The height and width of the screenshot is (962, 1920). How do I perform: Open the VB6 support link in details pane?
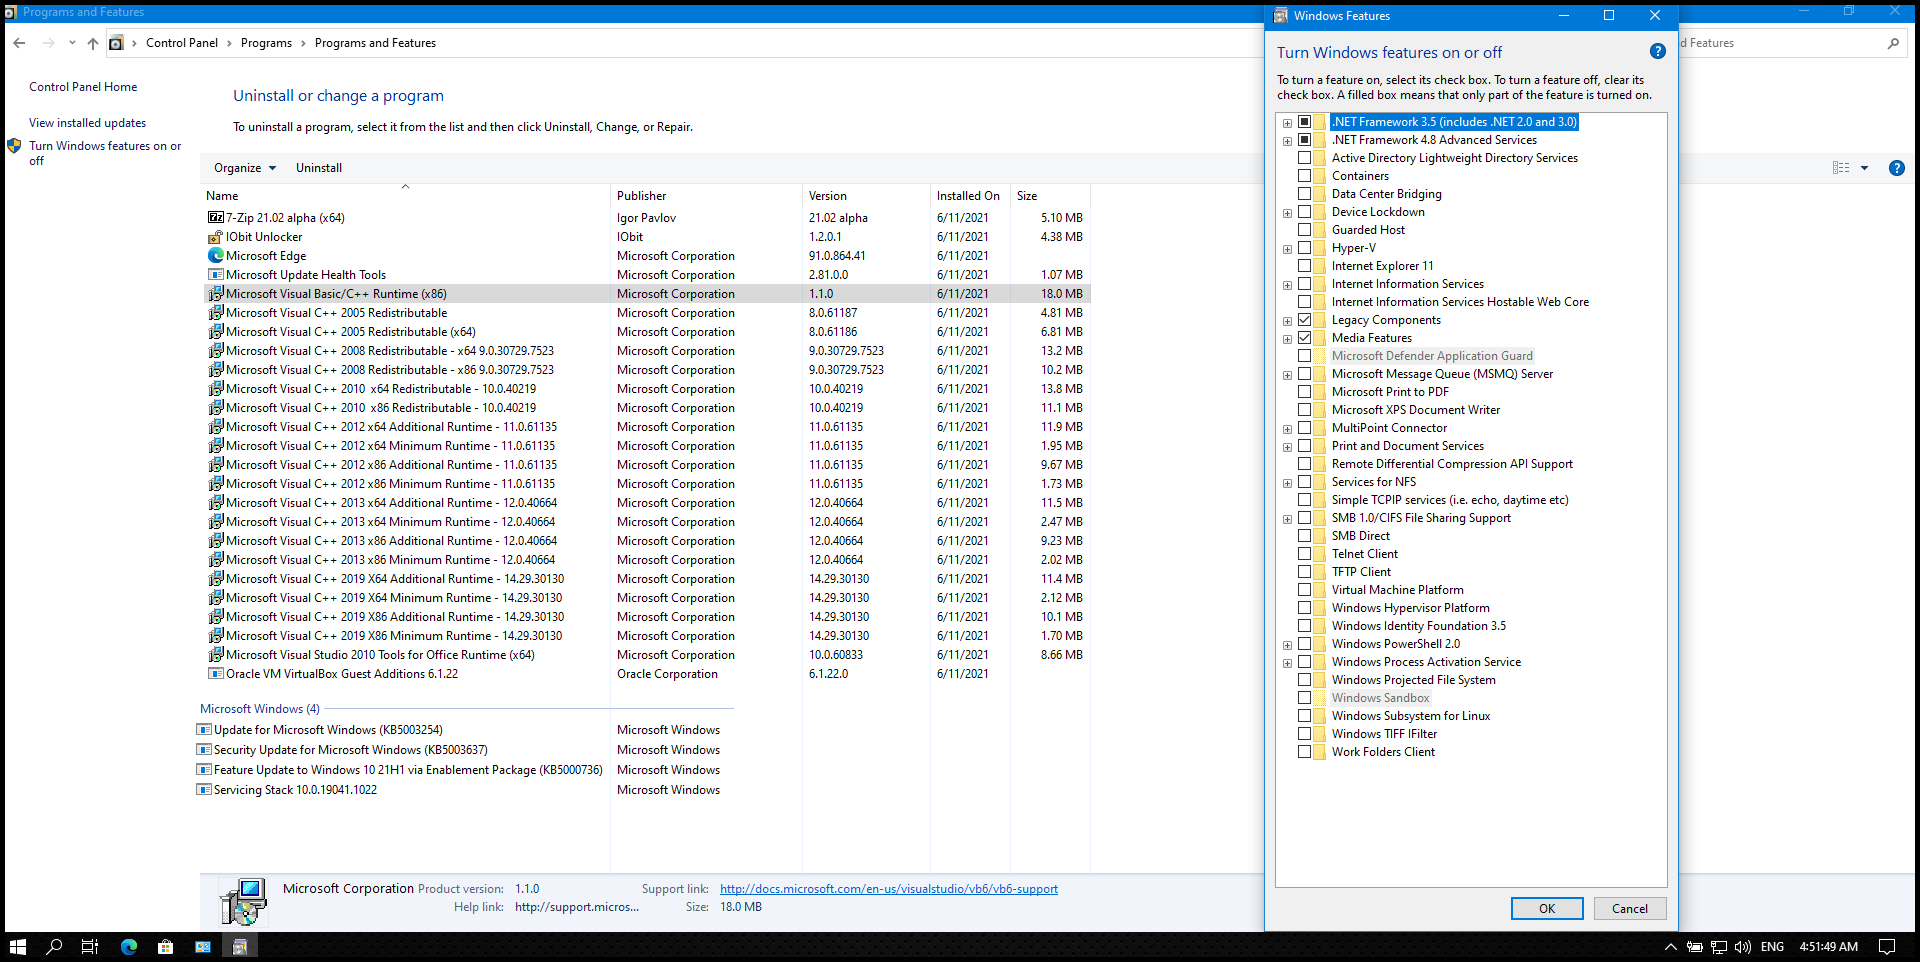point(889,888)
